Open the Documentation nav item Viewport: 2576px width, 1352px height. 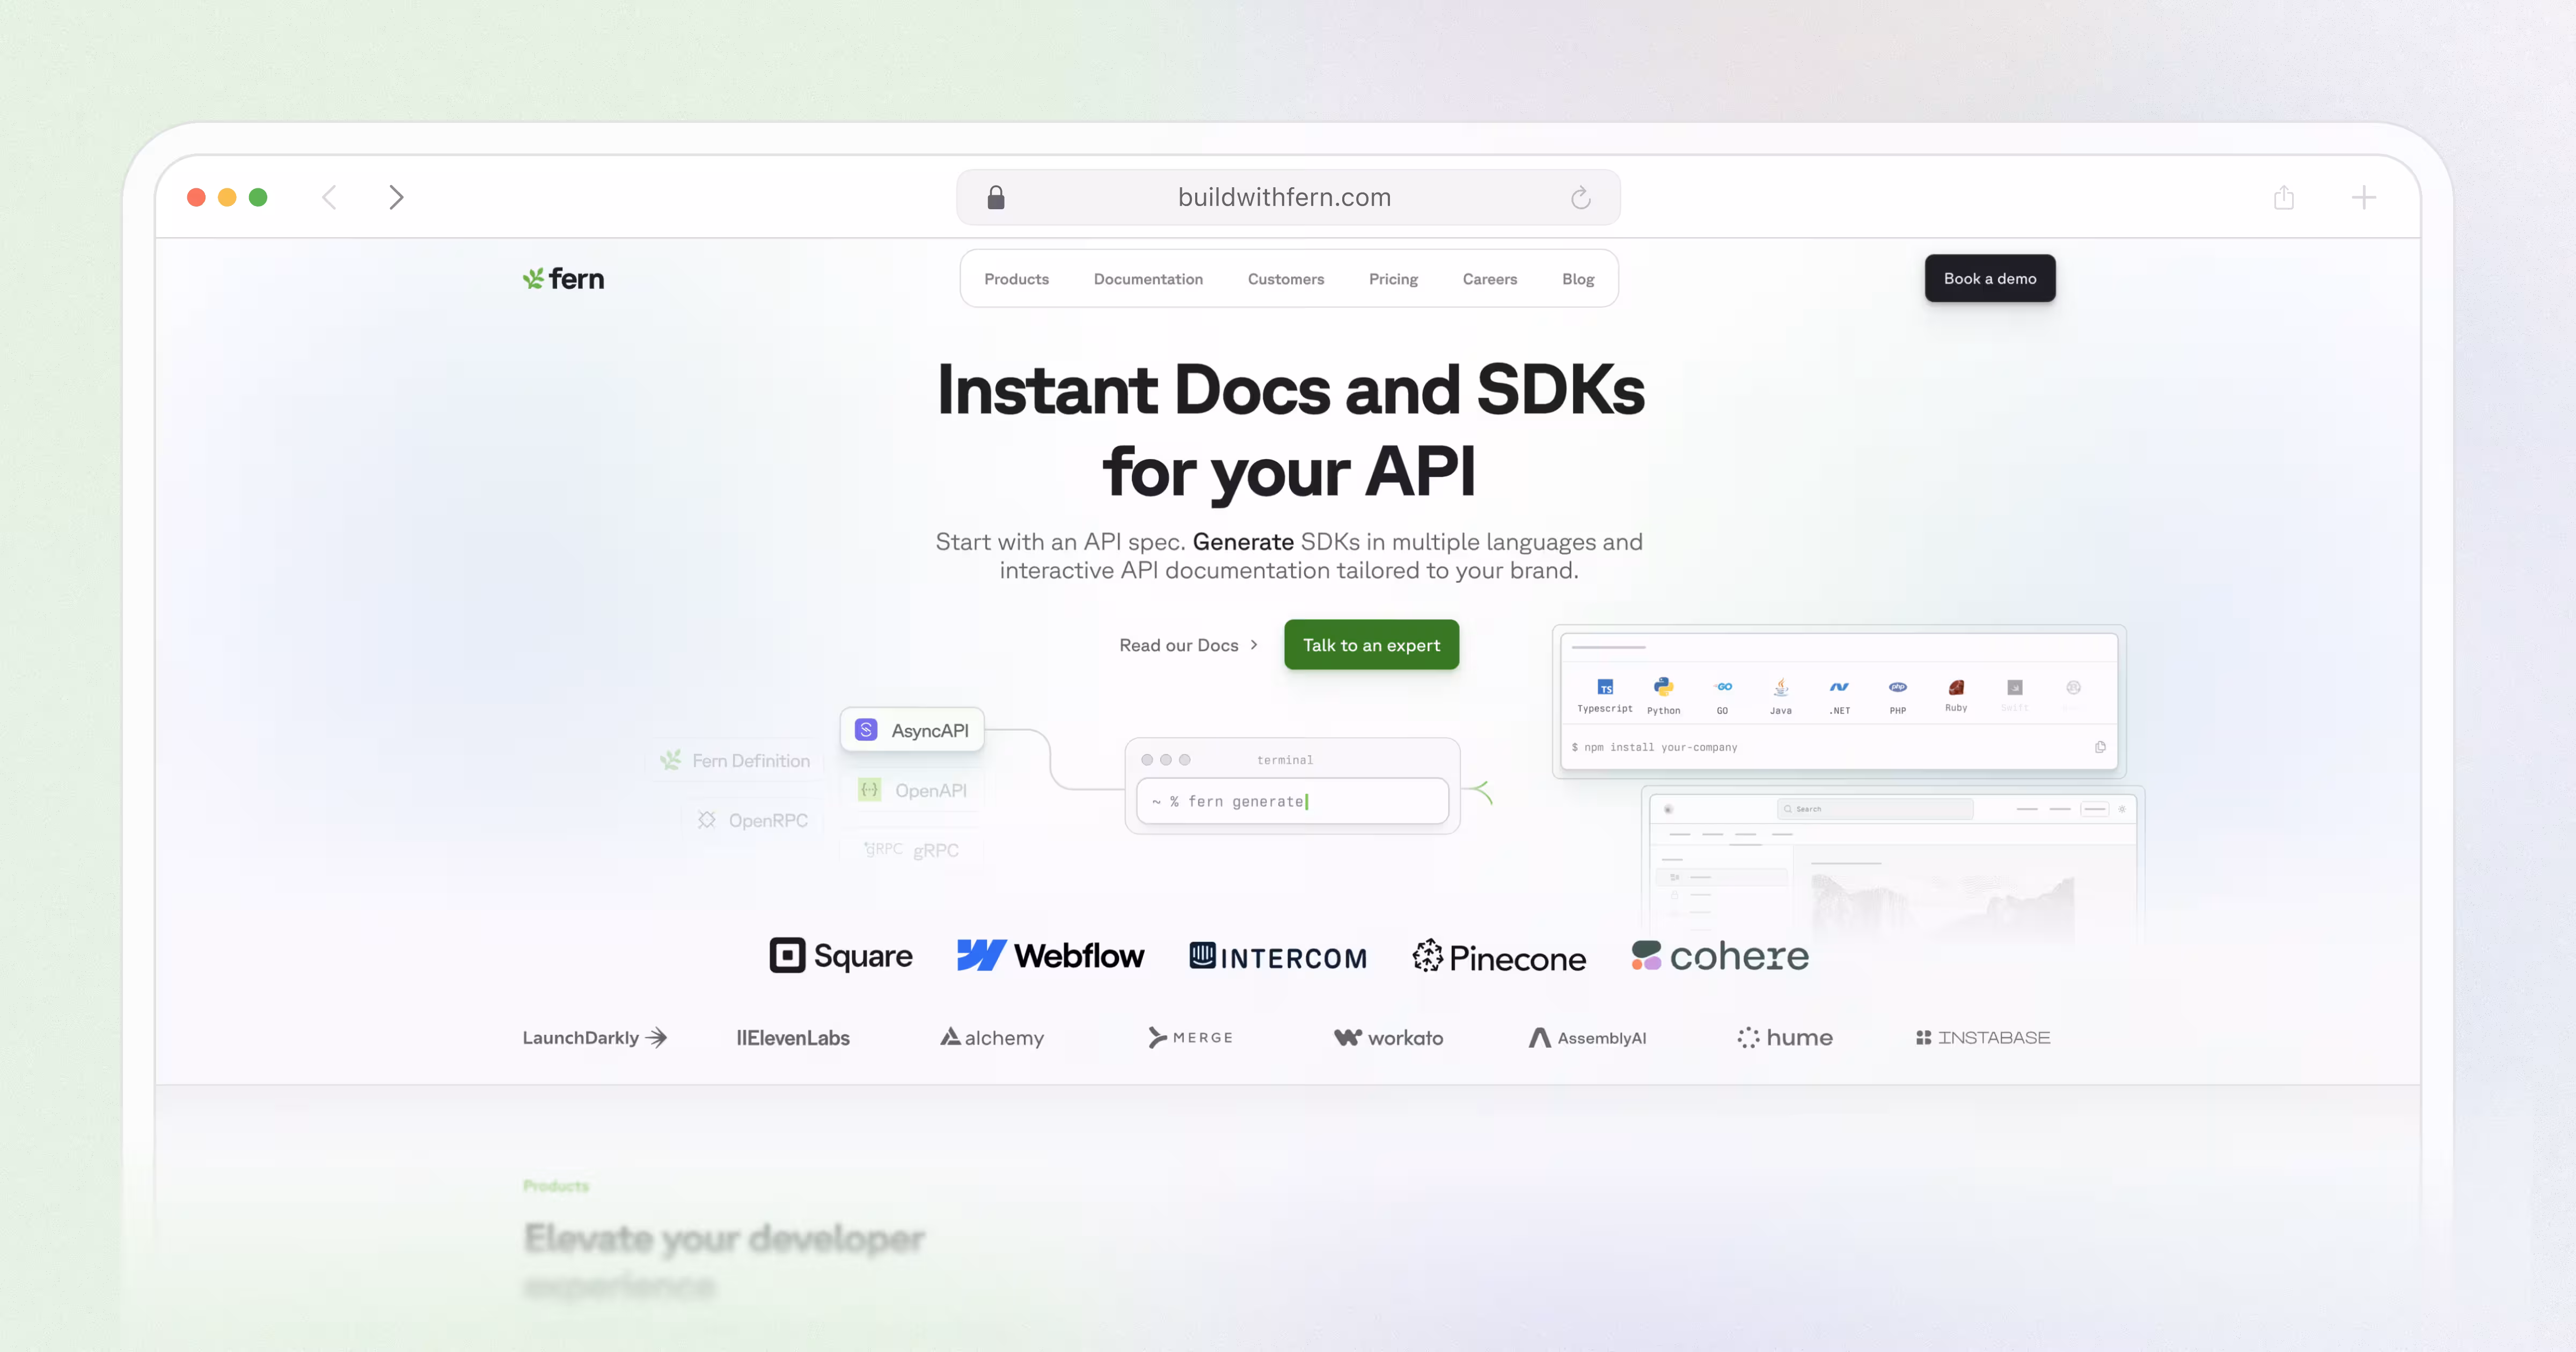pos(1148,279)
